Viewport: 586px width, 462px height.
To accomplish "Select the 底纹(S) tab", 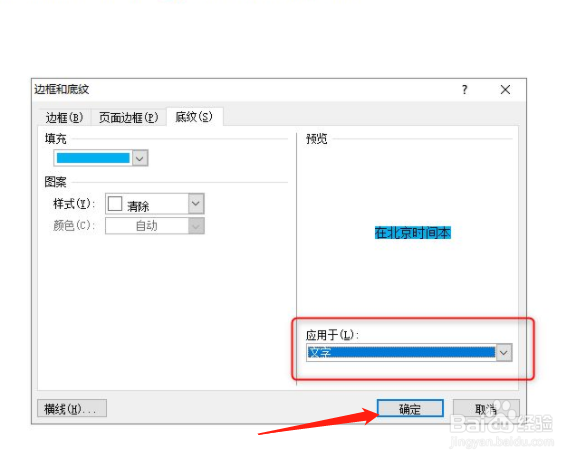I will pos(194,117).
